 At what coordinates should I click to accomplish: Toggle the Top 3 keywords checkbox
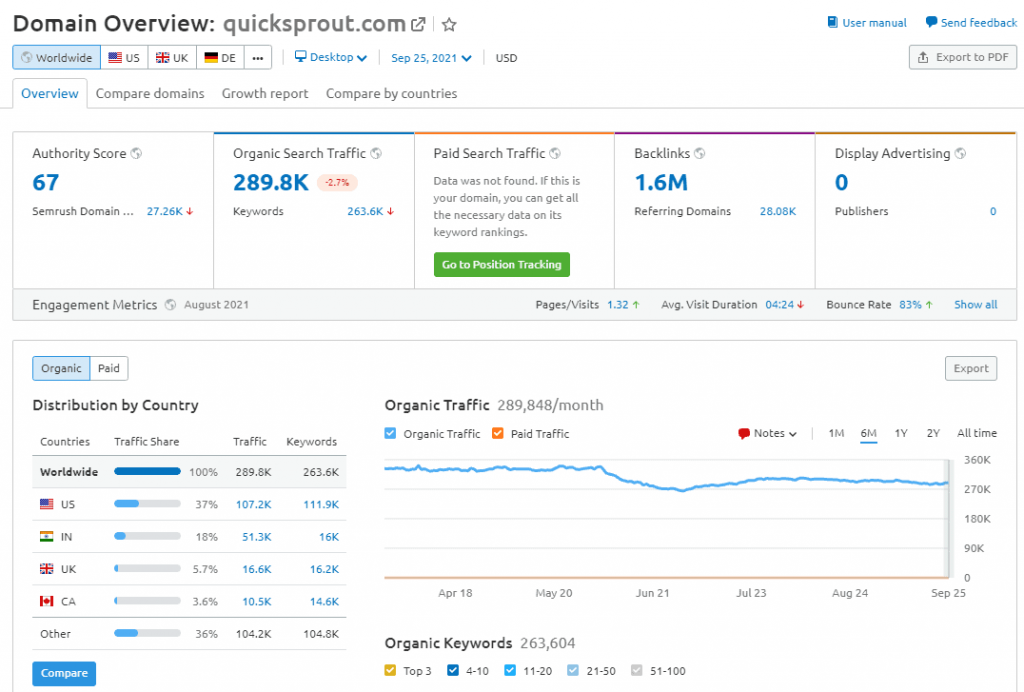[x=391, y=670]
